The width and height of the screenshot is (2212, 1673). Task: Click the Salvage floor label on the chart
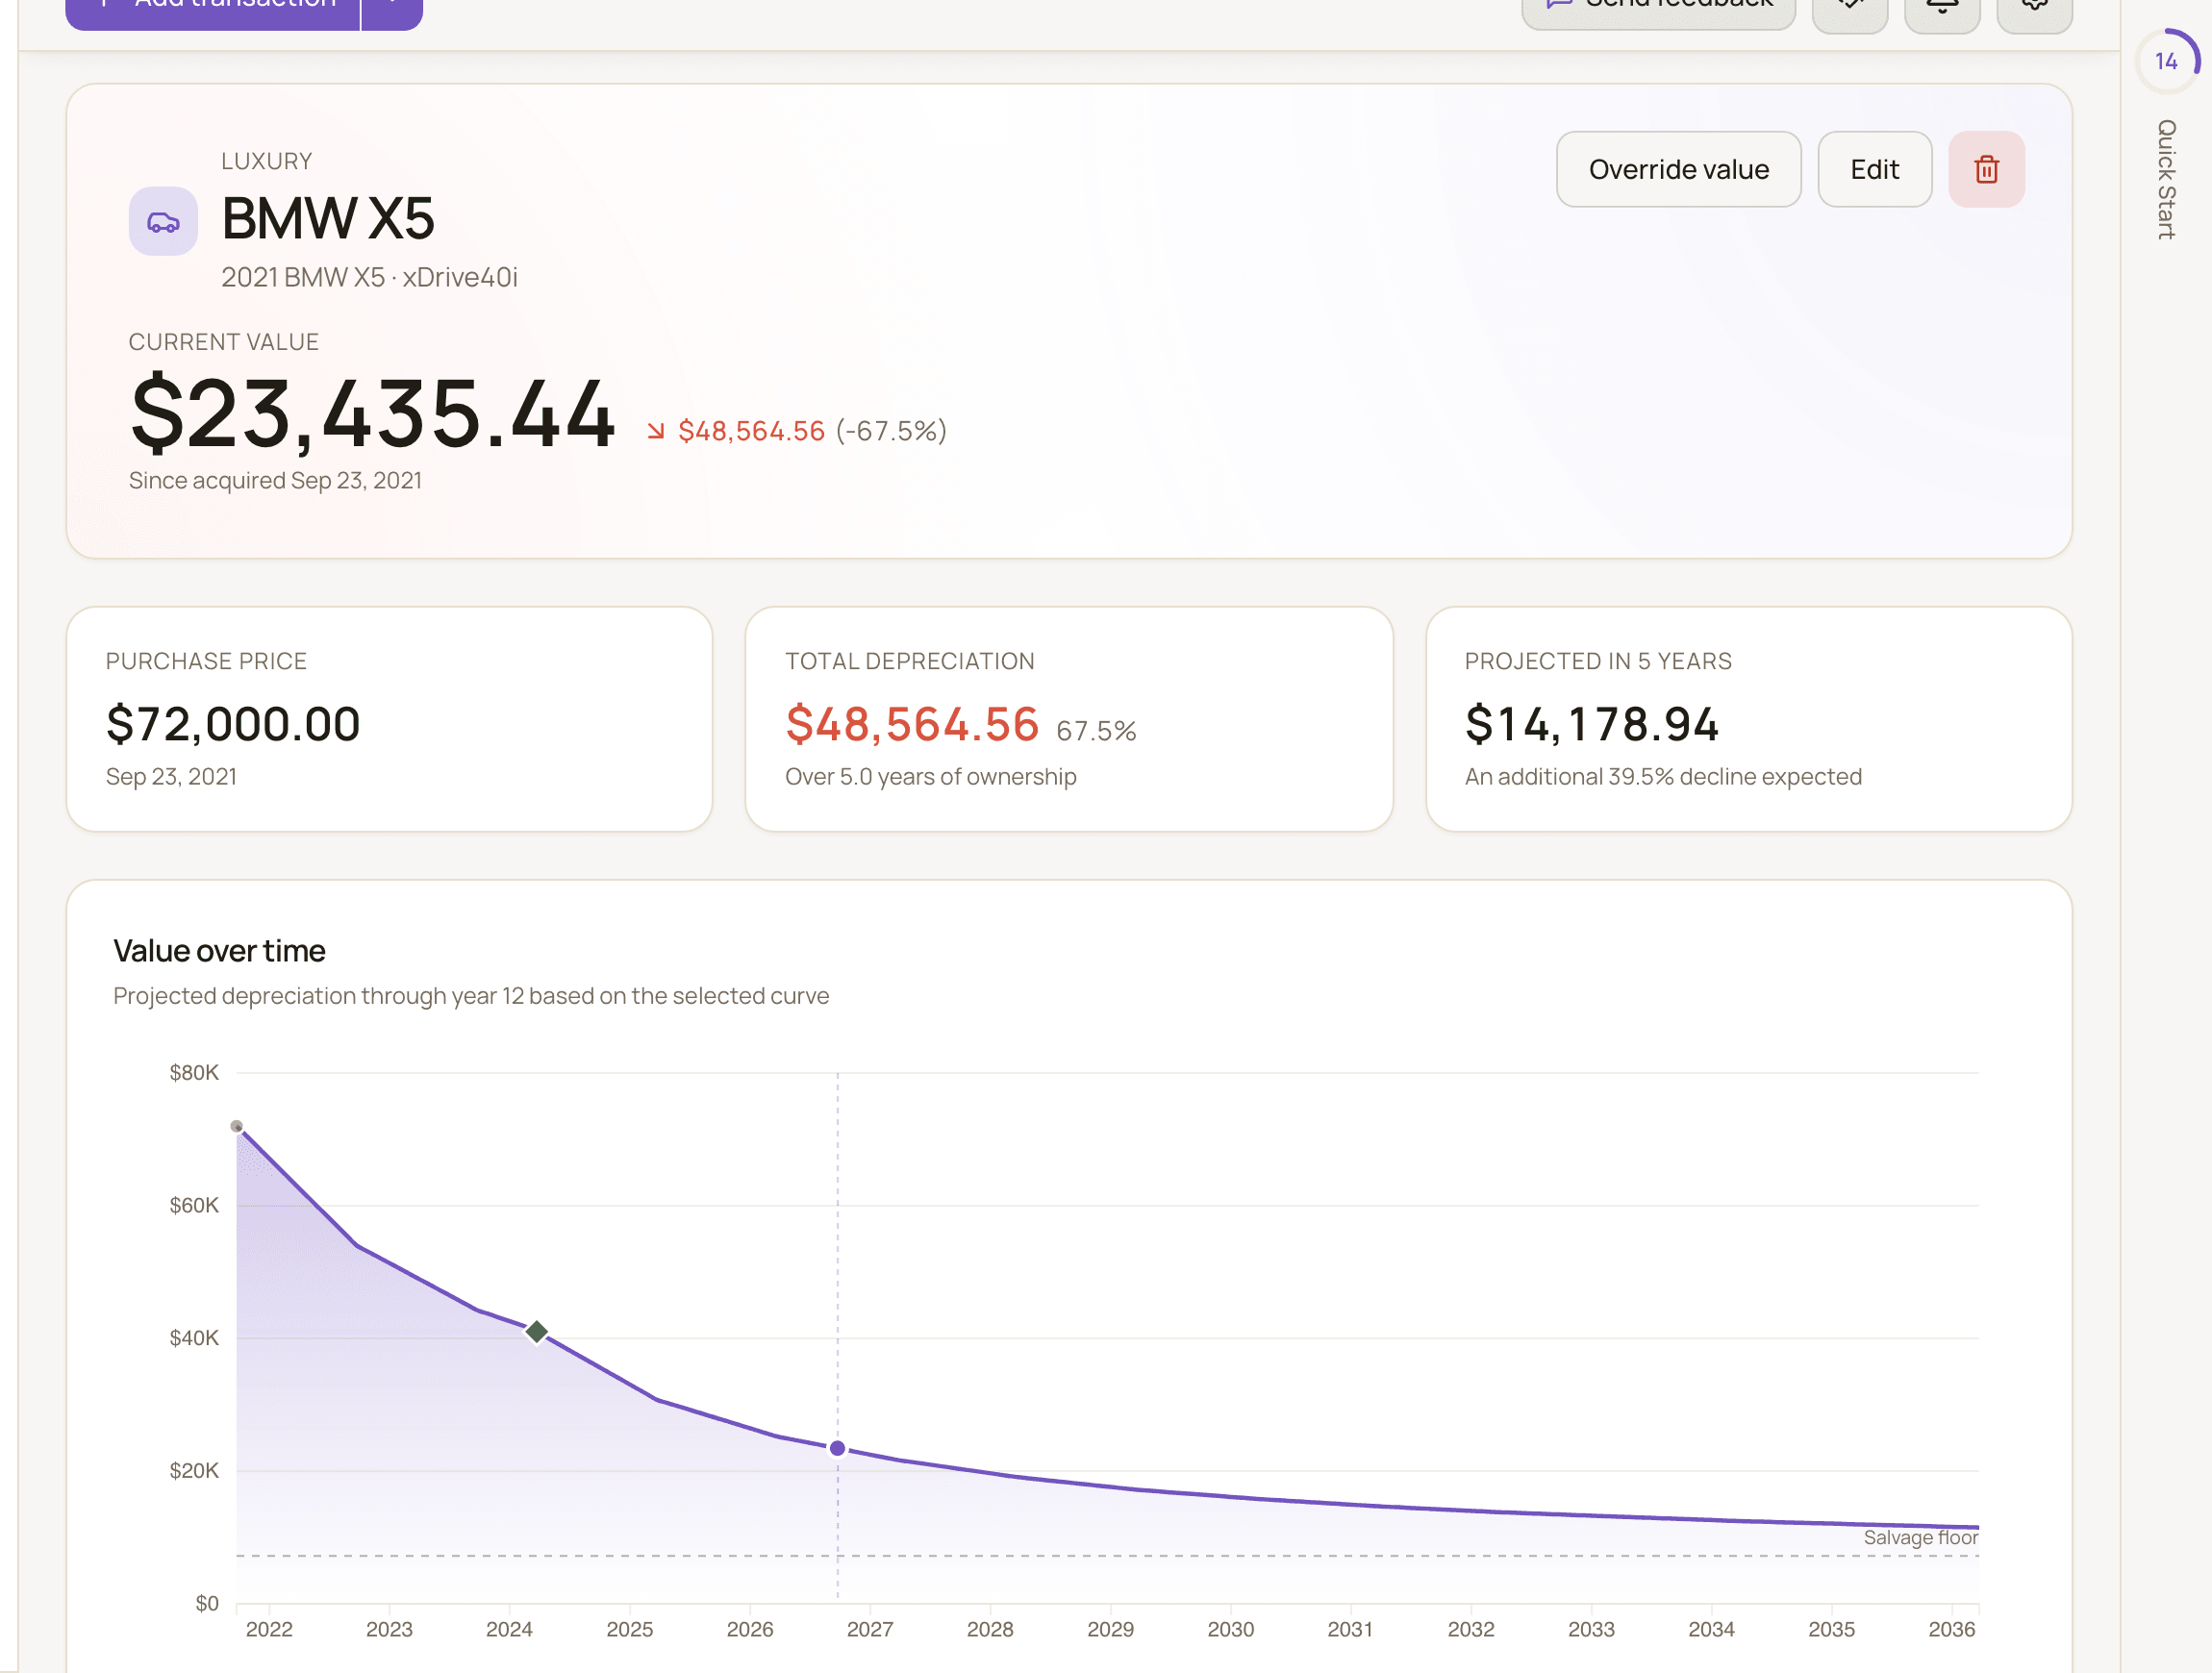pos(1920,1537)
